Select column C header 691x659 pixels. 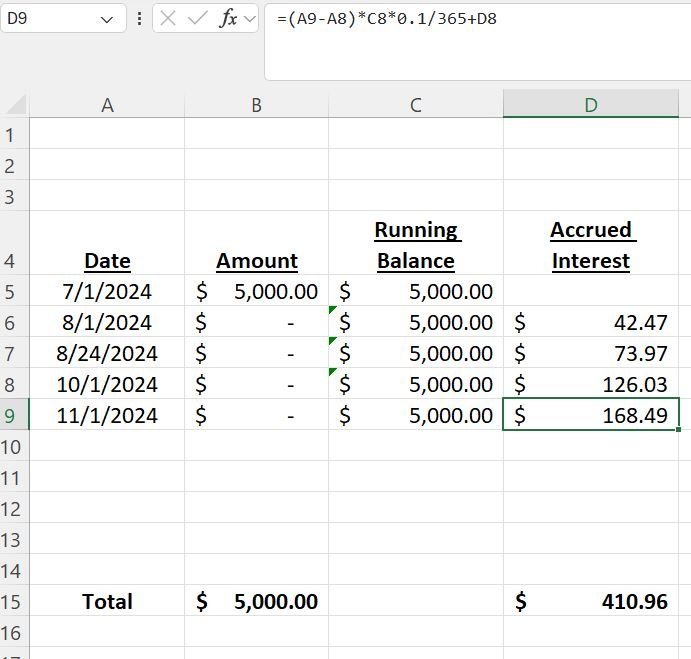tap(416, 105)
